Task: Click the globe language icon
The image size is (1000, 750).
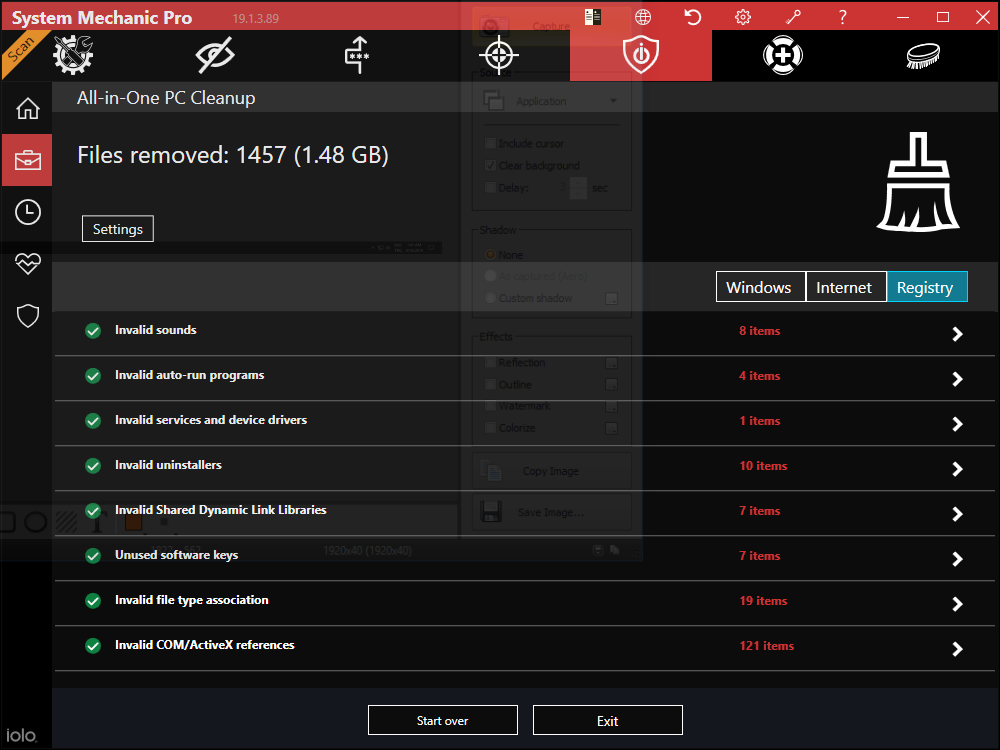Action: click(643, 17)
